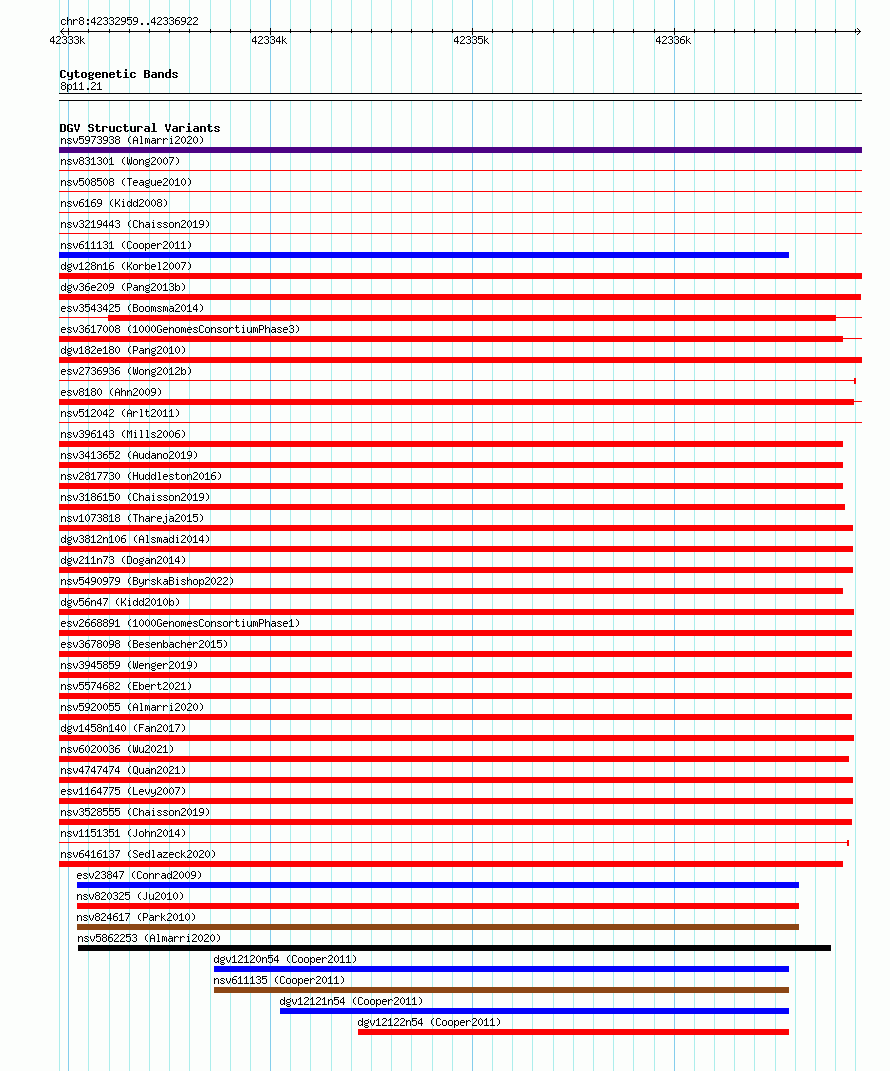Open nsv611131 (Cooper2011) variant entry
The image size is (890, 1071).
[x=126, y=245]
